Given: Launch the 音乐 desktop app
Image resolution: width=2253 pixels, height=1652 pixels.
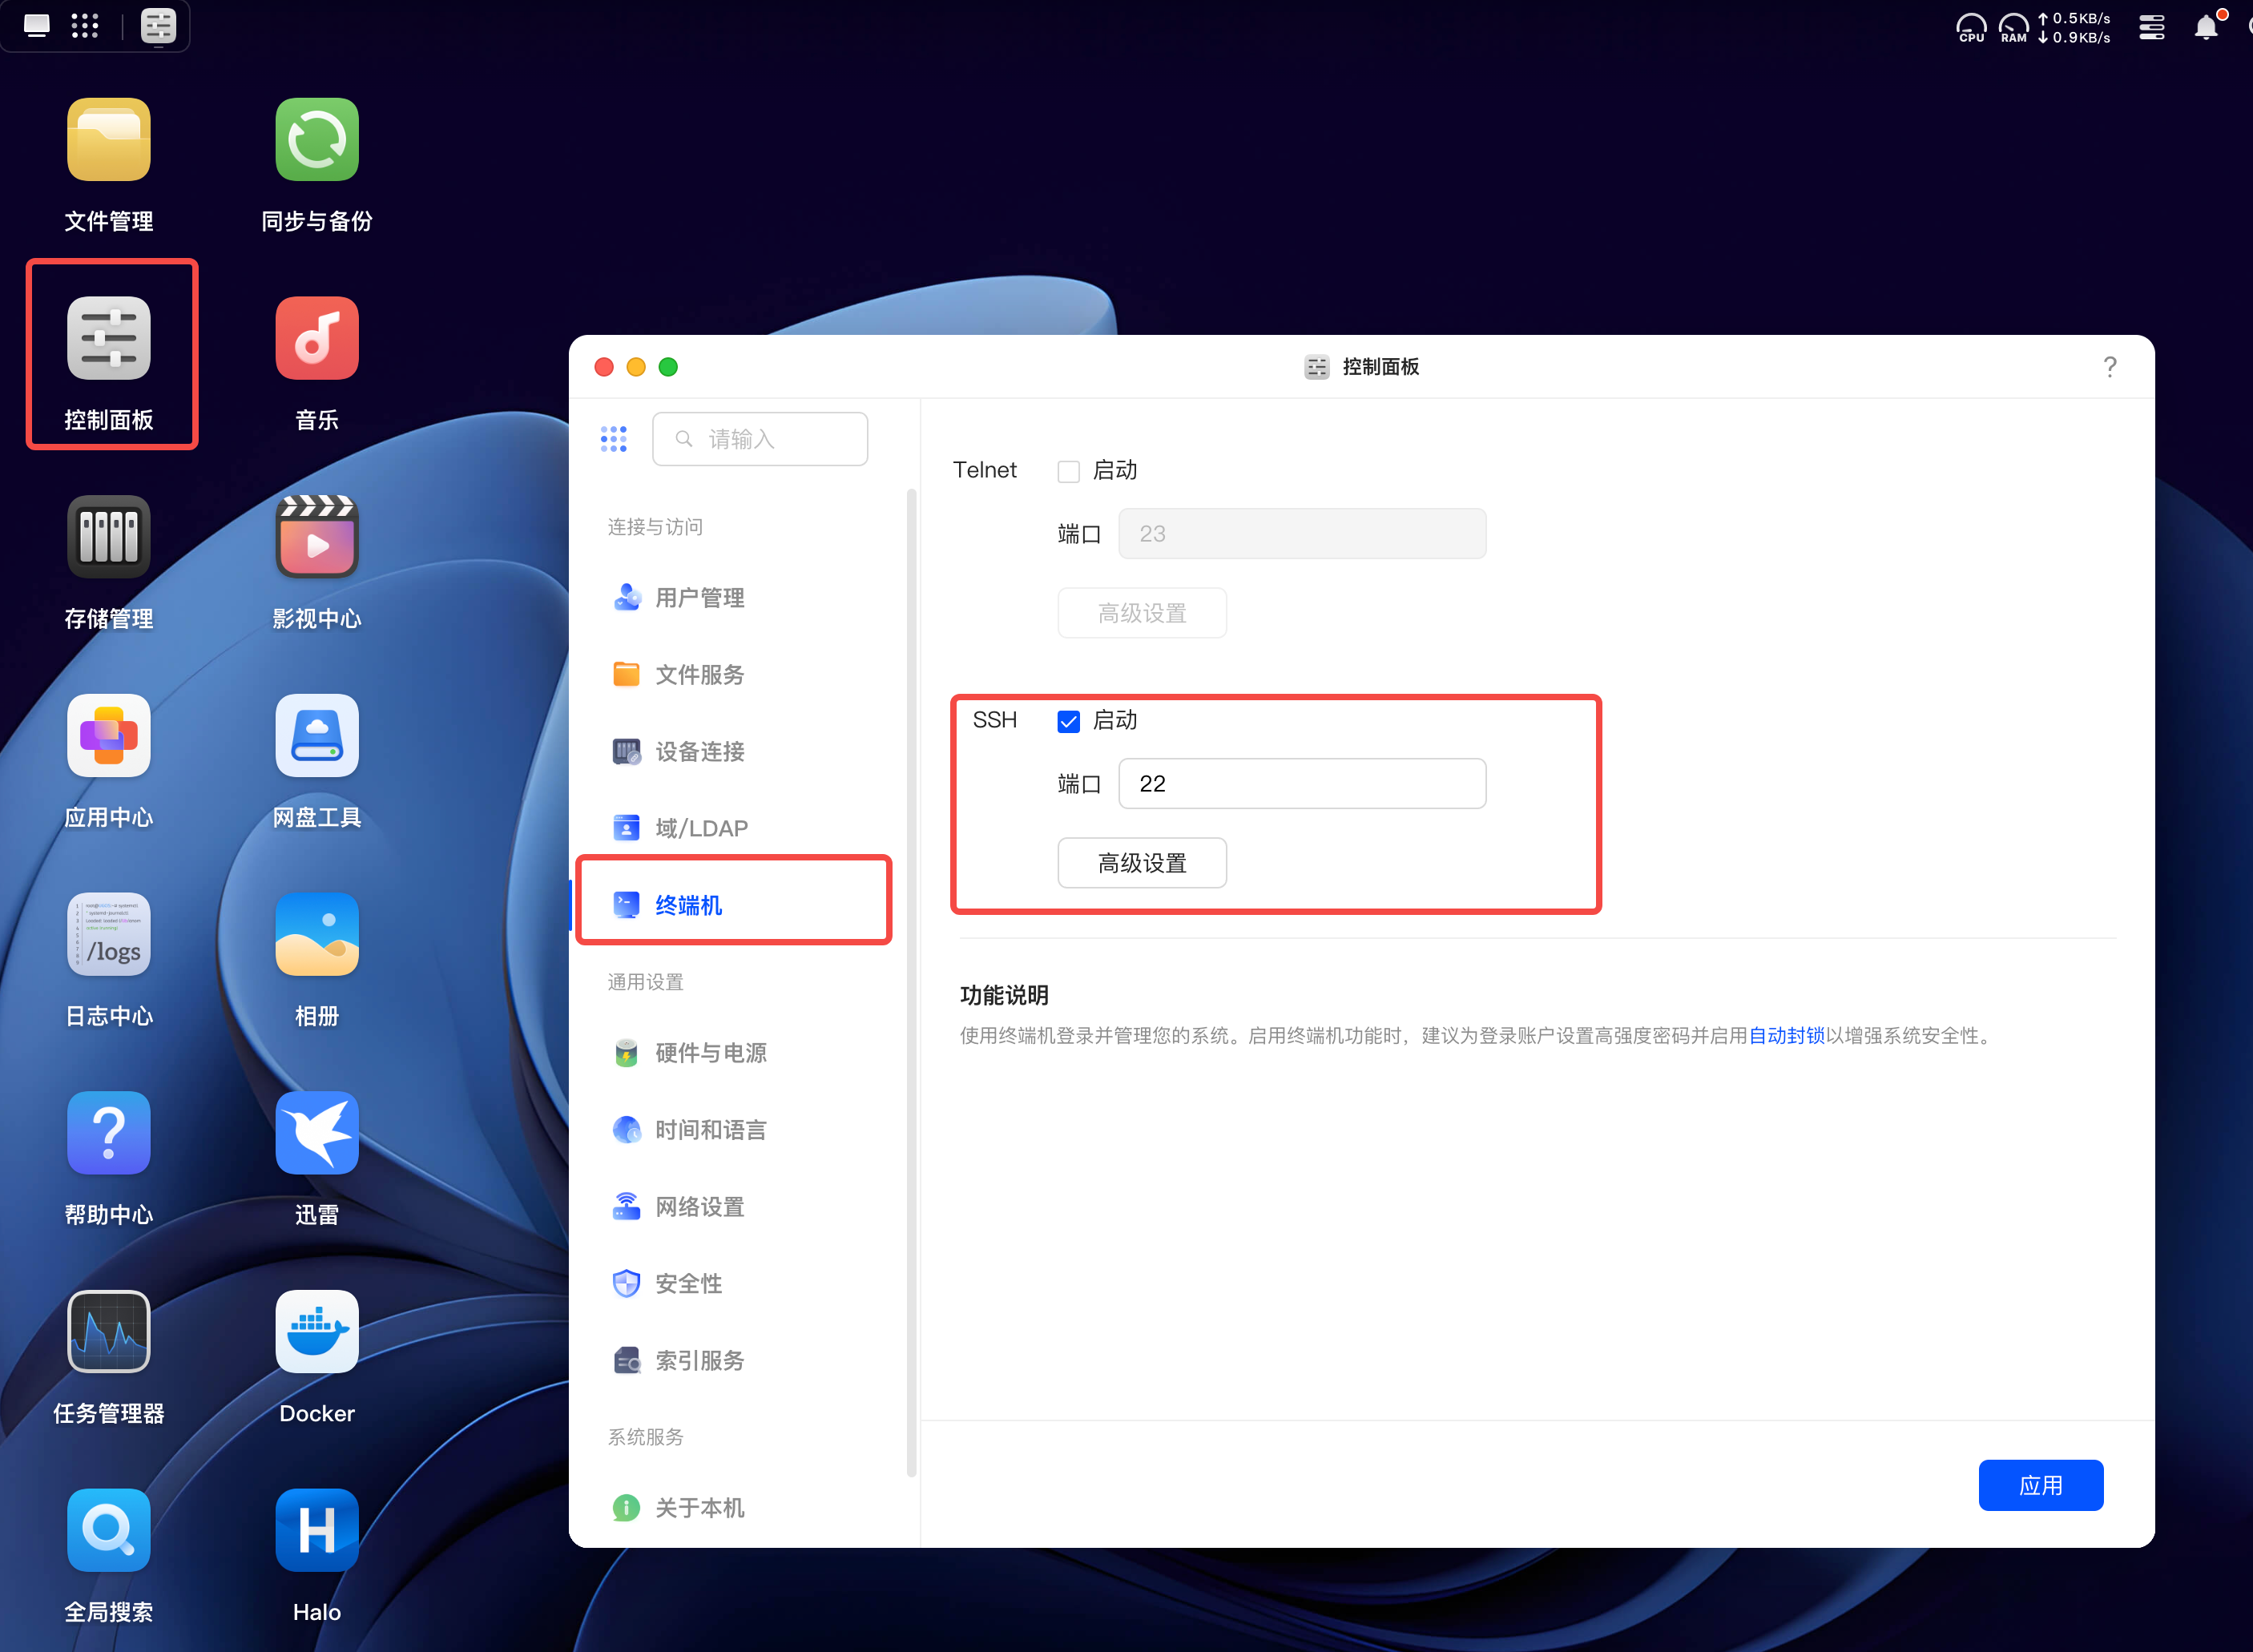Looking at the screenshot, I should coord(317,338).
